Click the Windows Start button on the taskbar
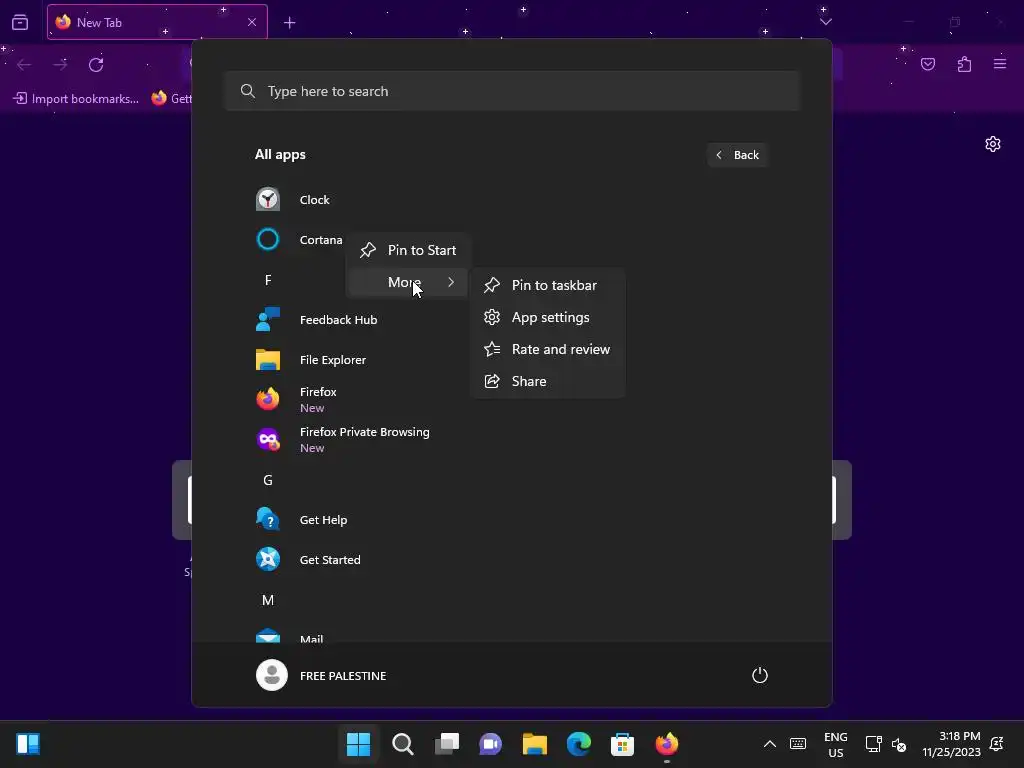 point(358,744)
